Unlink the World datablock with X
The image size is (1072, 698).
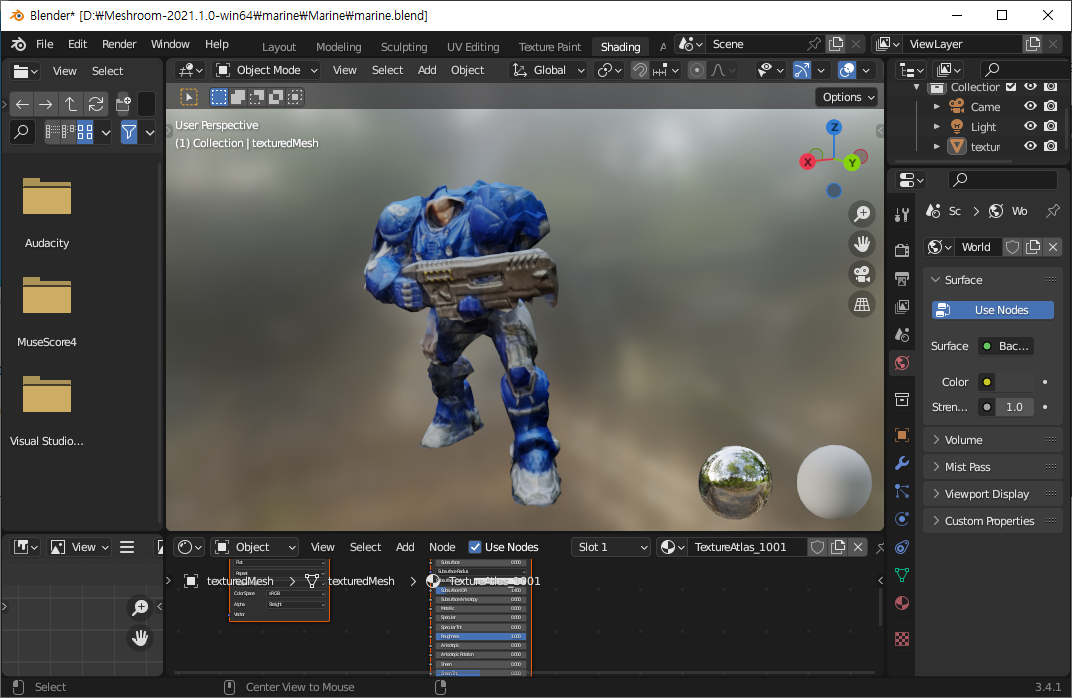(1053, 247)
